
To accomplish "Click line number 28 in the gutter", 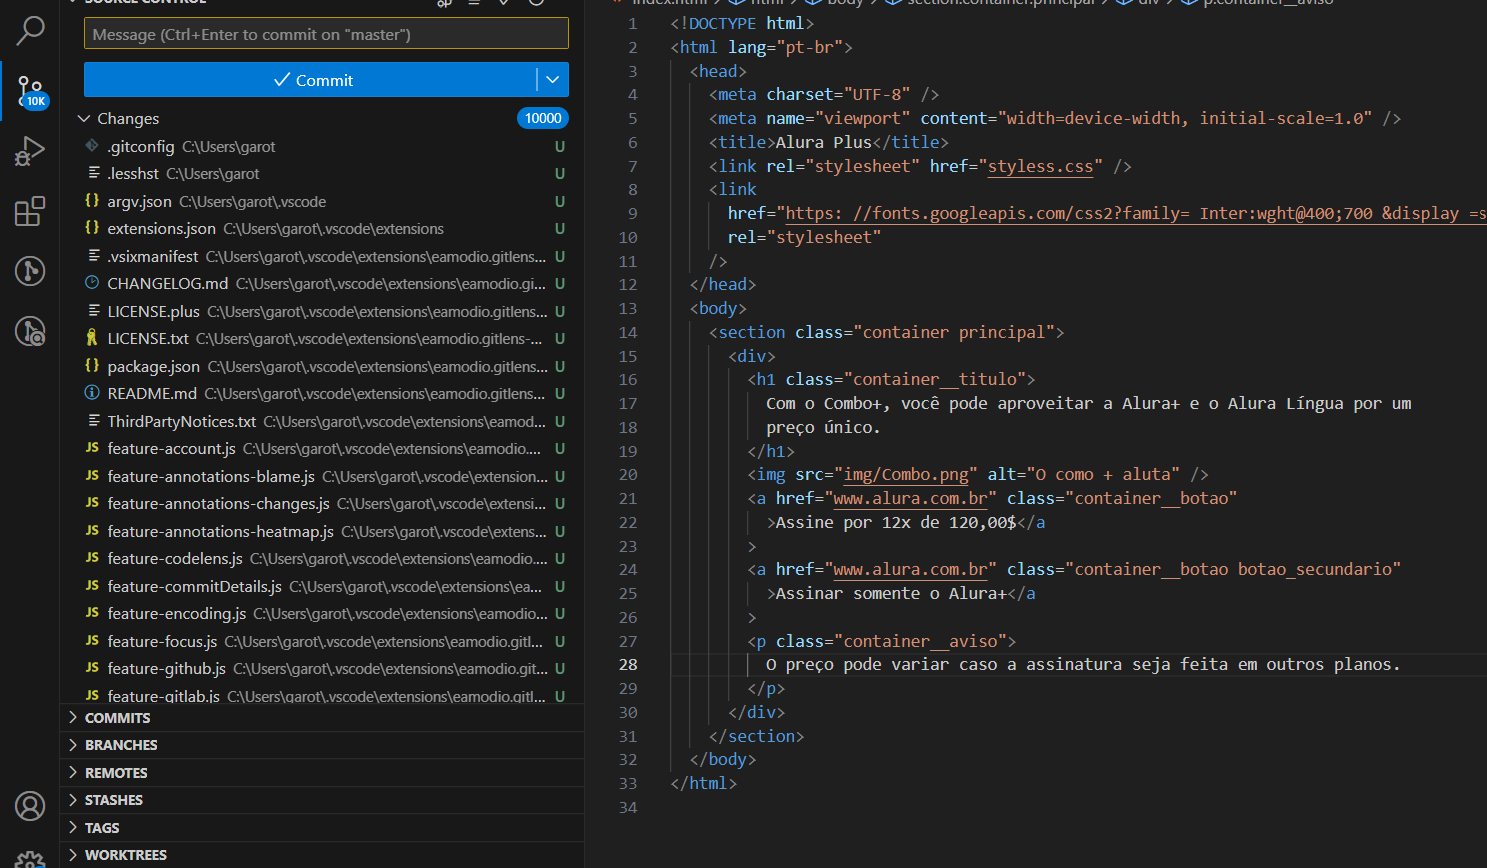I will [628, 664].
